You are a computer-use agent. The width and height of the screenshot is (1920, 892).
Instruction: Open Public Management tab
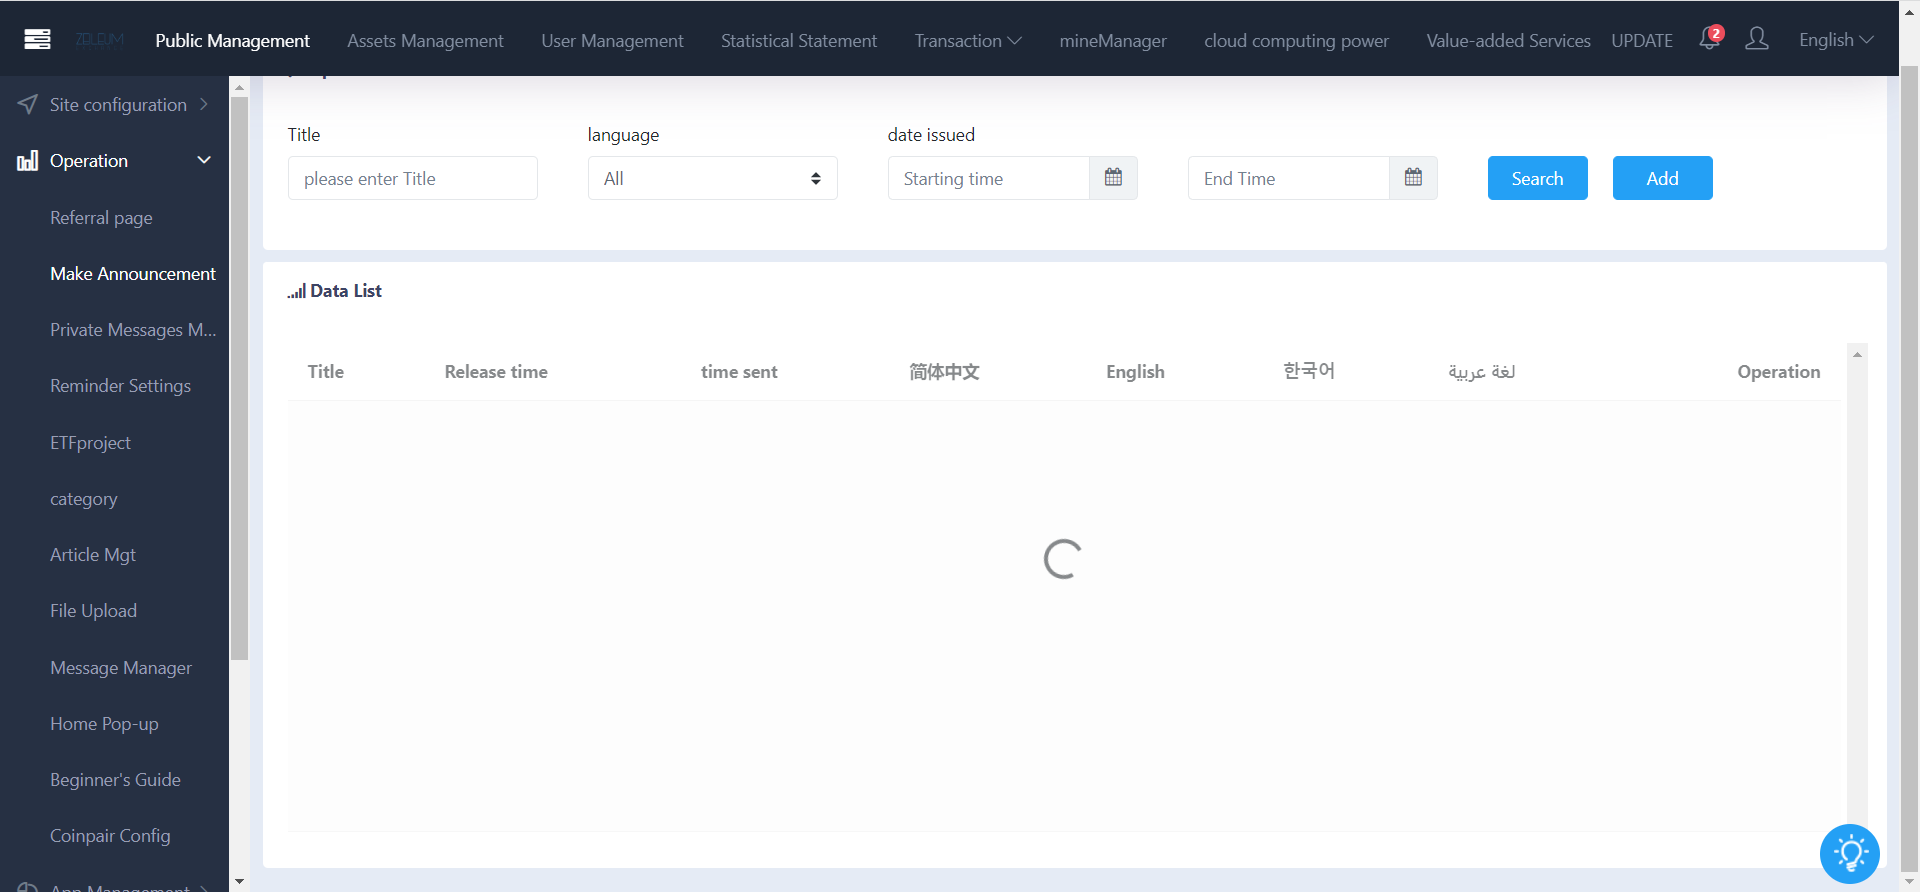click(232, 40)
